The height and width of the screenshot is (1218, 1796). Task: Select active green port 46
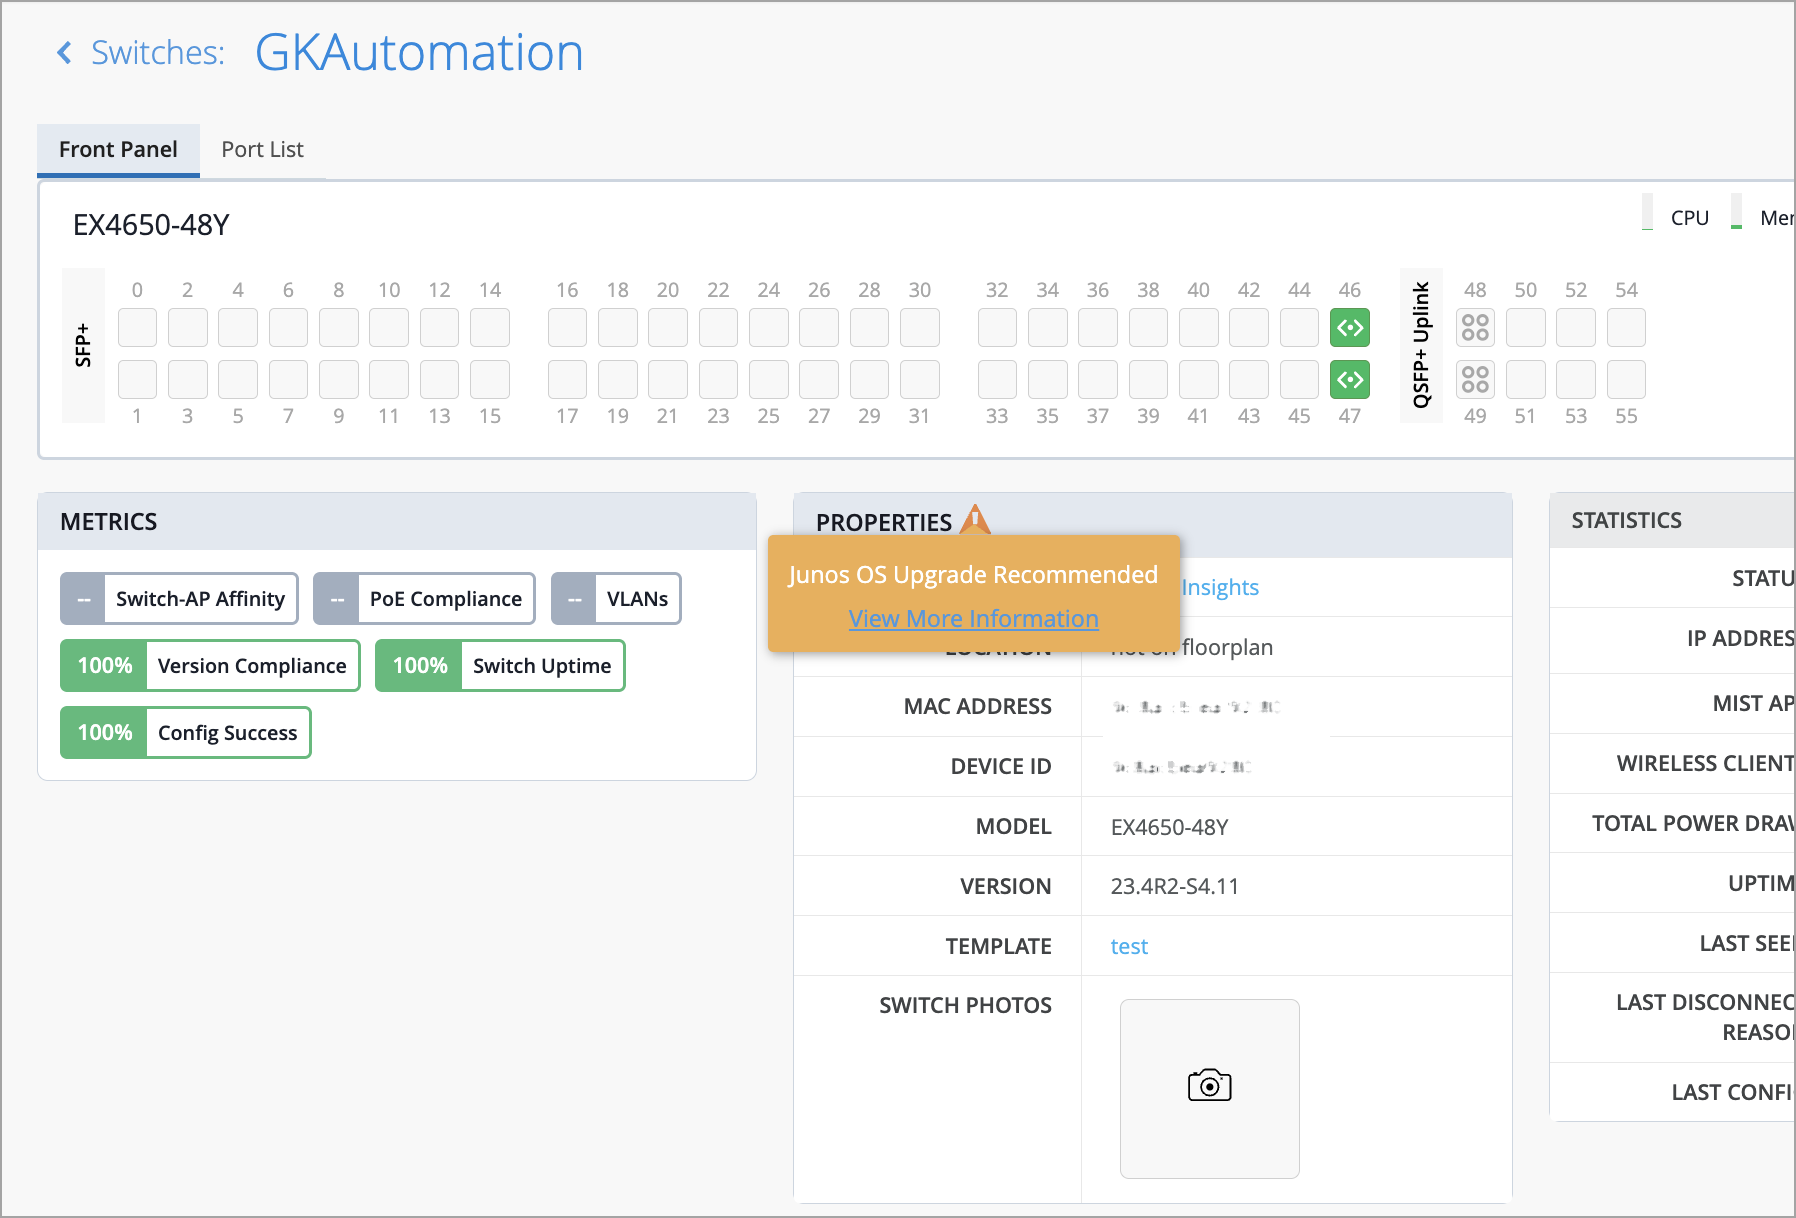[x=1349, y=328]
